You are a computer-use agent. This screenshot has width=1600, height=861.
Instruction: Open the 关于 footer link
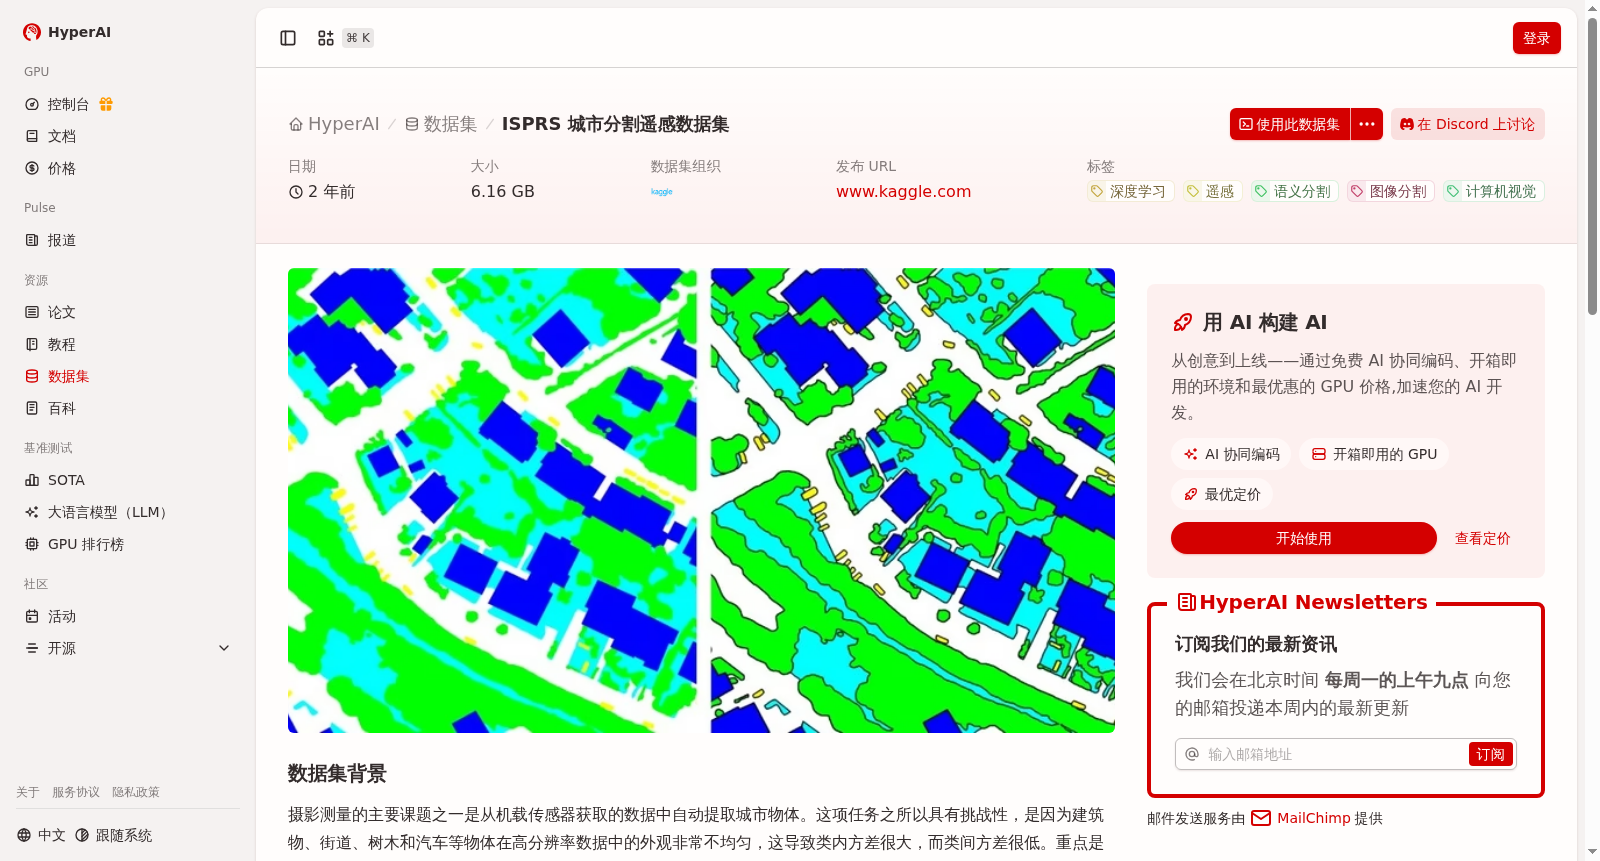click(x=28, y=792)
